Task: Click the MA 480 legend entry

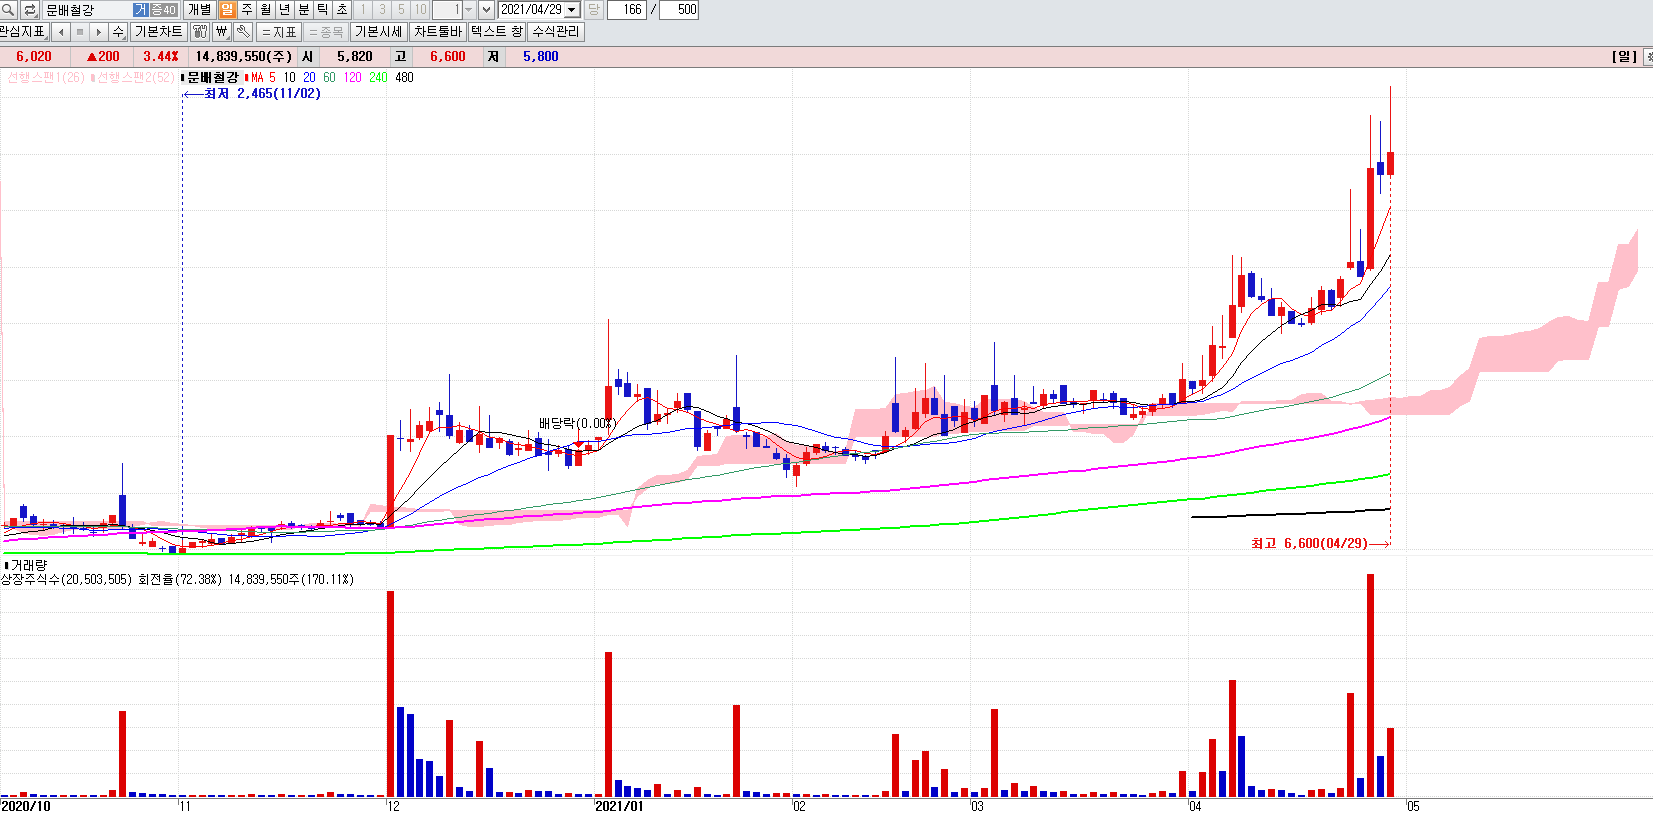Action: [404, 77]
